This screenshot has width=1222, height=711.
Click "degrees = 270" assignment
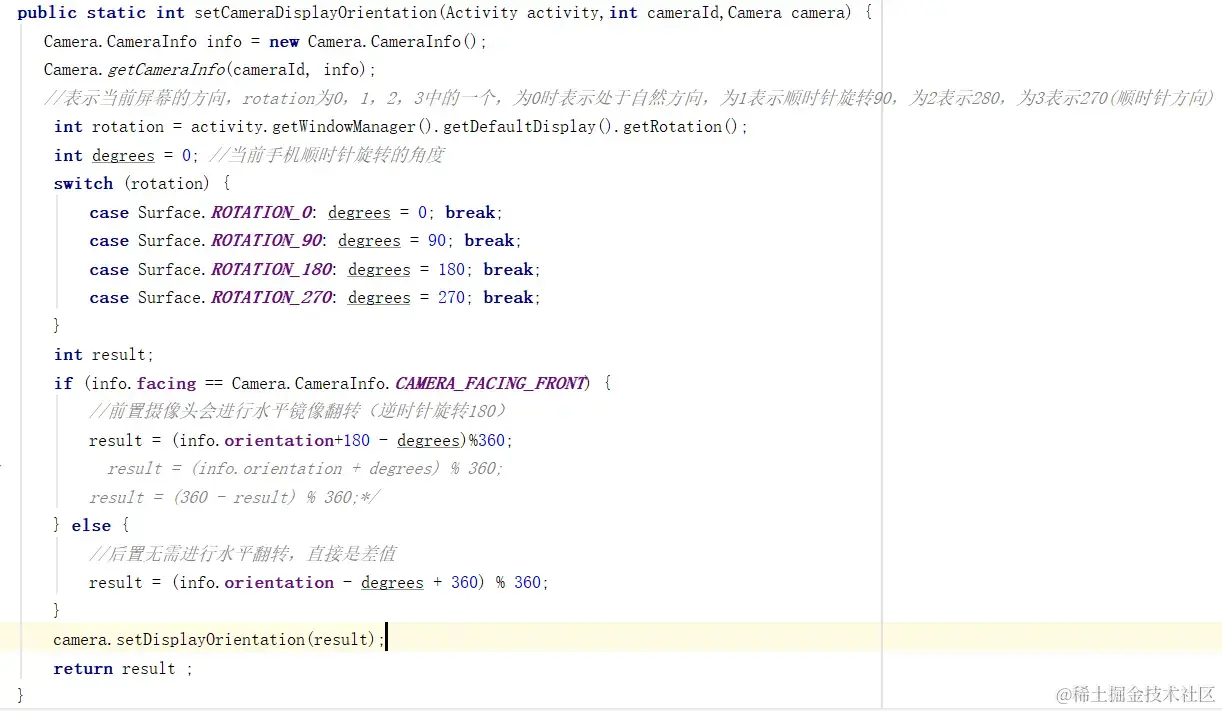coord(406,297)
